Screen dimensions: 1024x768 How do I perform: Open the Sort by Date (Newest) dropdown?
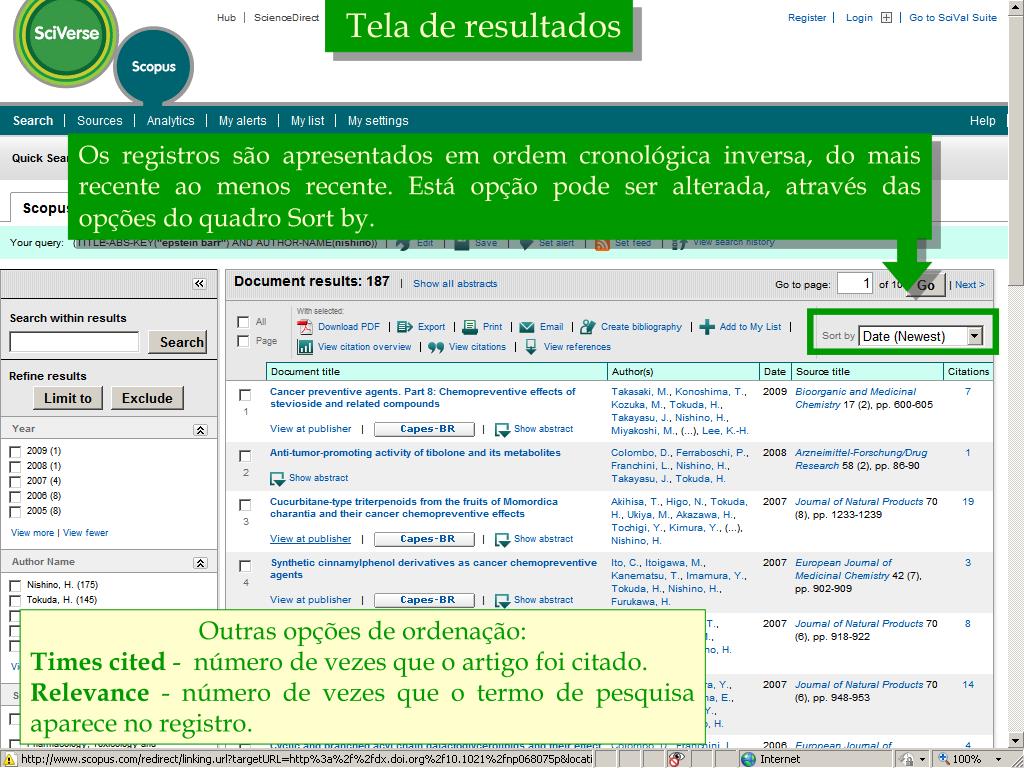921,336
